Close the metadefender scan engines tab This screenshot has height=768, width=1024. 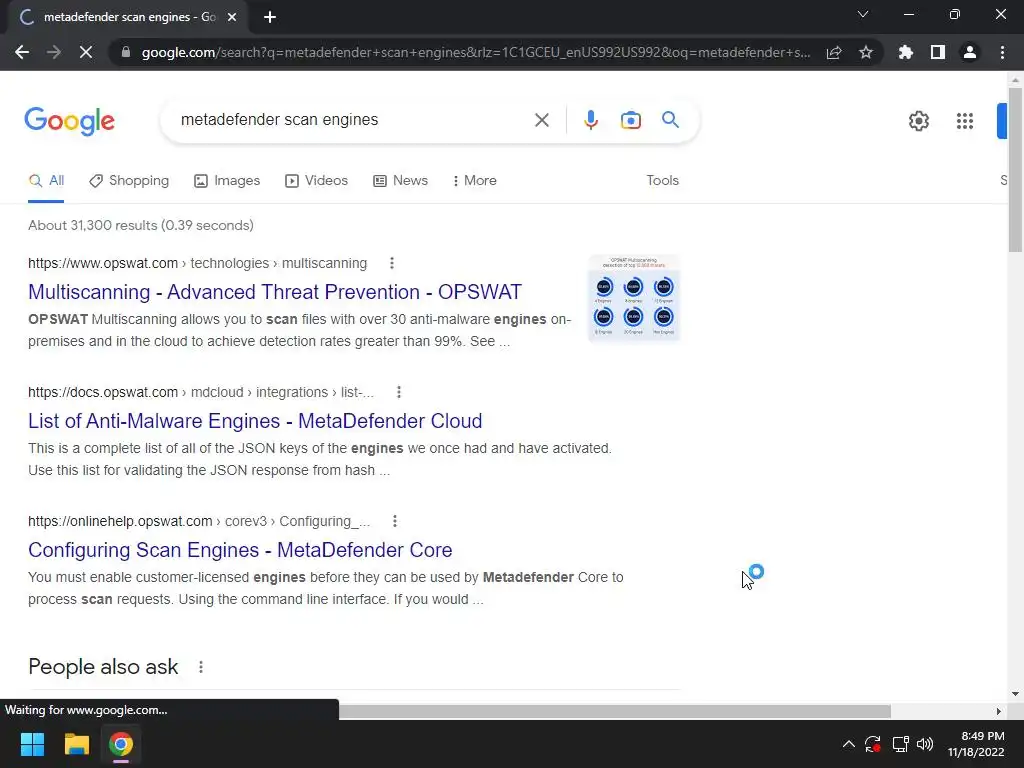tap(232, 17)
